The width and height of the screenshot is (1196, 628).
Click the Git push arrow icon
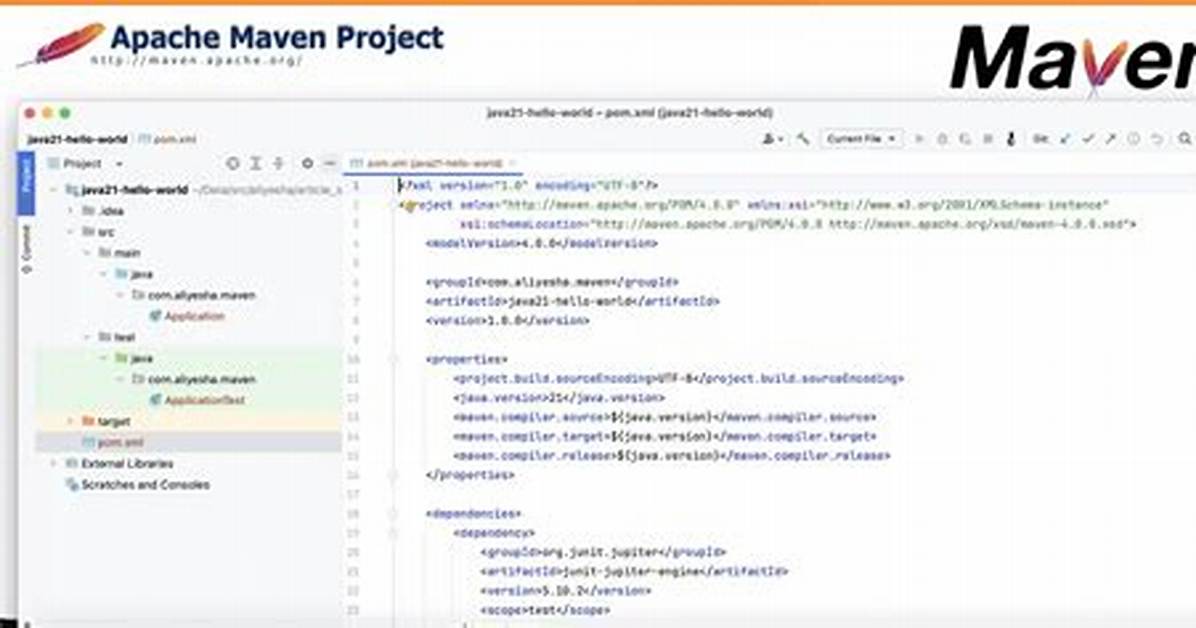tap(1111, 139)
